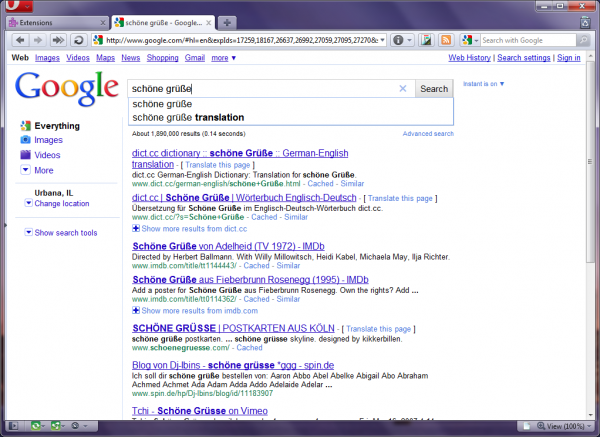600x437 pixels.
Task: Click the Opera Link sync icon in status bar
Action: (36, 426)
